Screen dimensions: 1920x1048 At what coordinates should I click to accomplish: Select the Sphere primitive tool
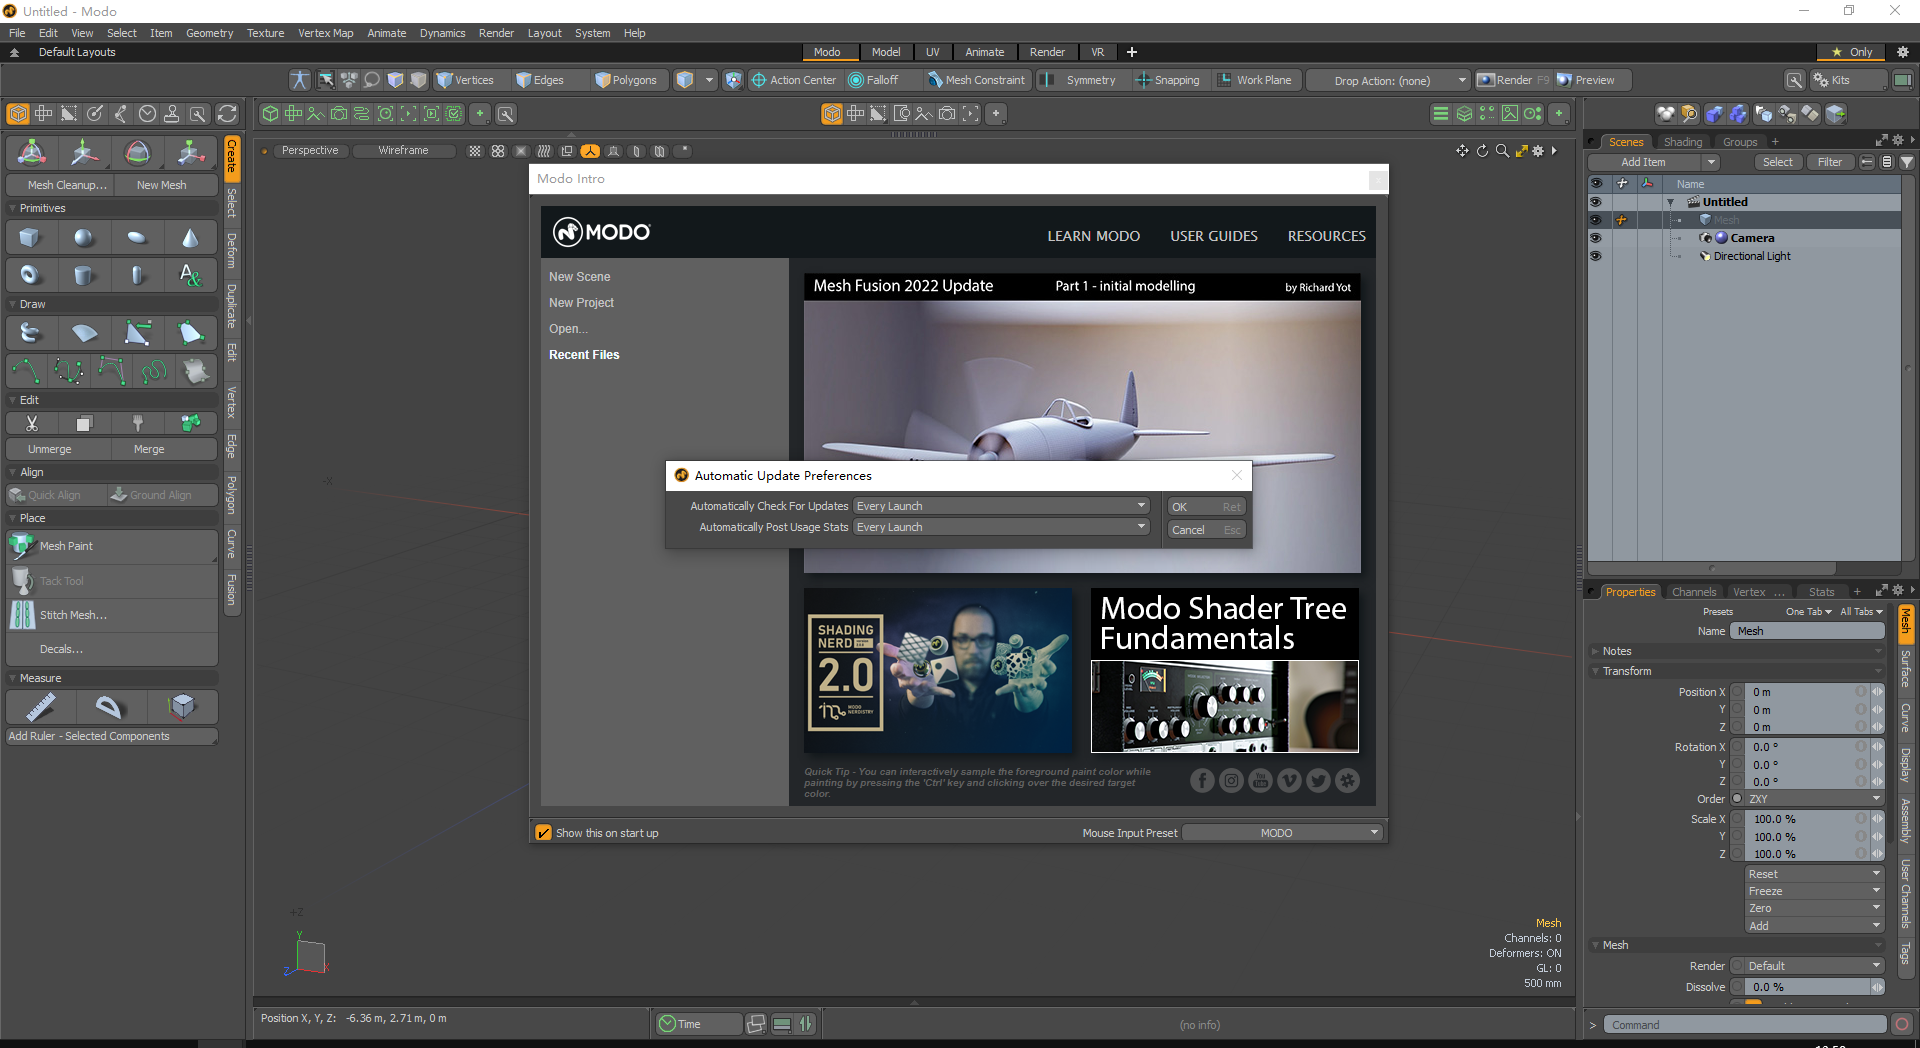pyautogui.click(x=84, y=238)
